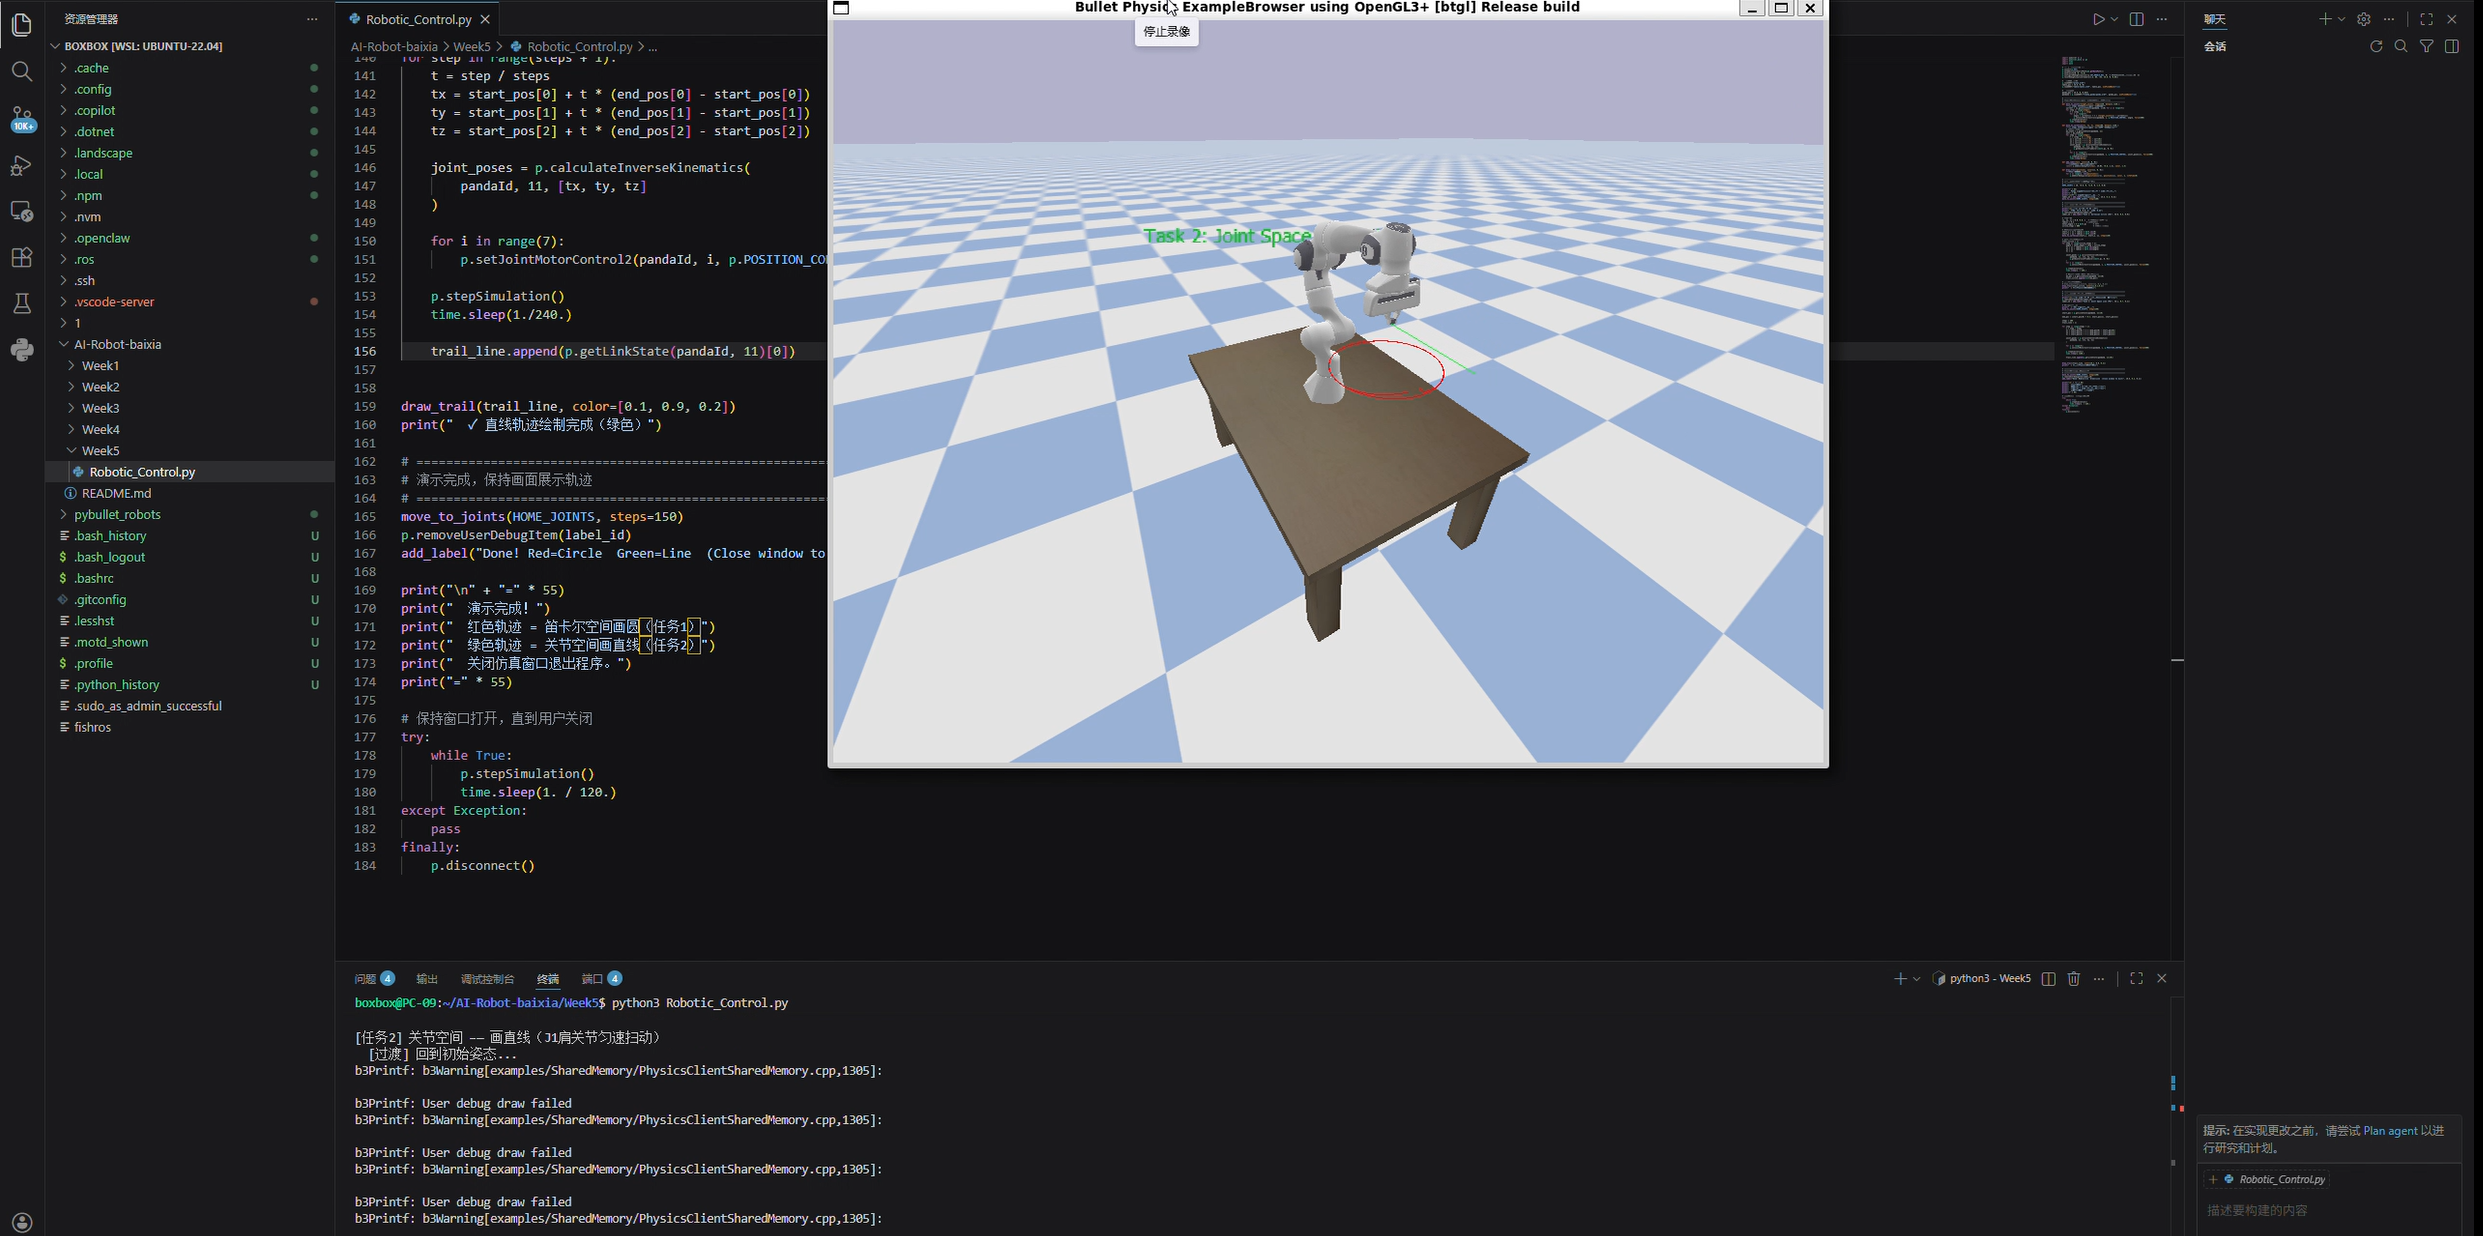Open README.md in the explorer
Viewport: 2483px width, 1236px height.
point(116,493)
